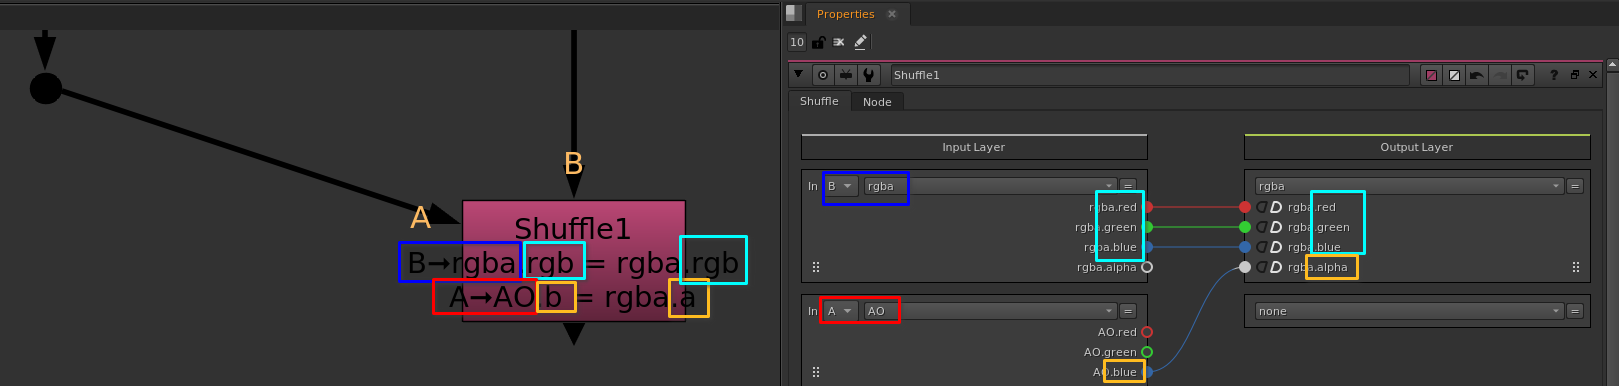The width and height of the screenshot is (1619, 386).
Task: Click the AO.red input channel connector
Action: click(1147, 332)
